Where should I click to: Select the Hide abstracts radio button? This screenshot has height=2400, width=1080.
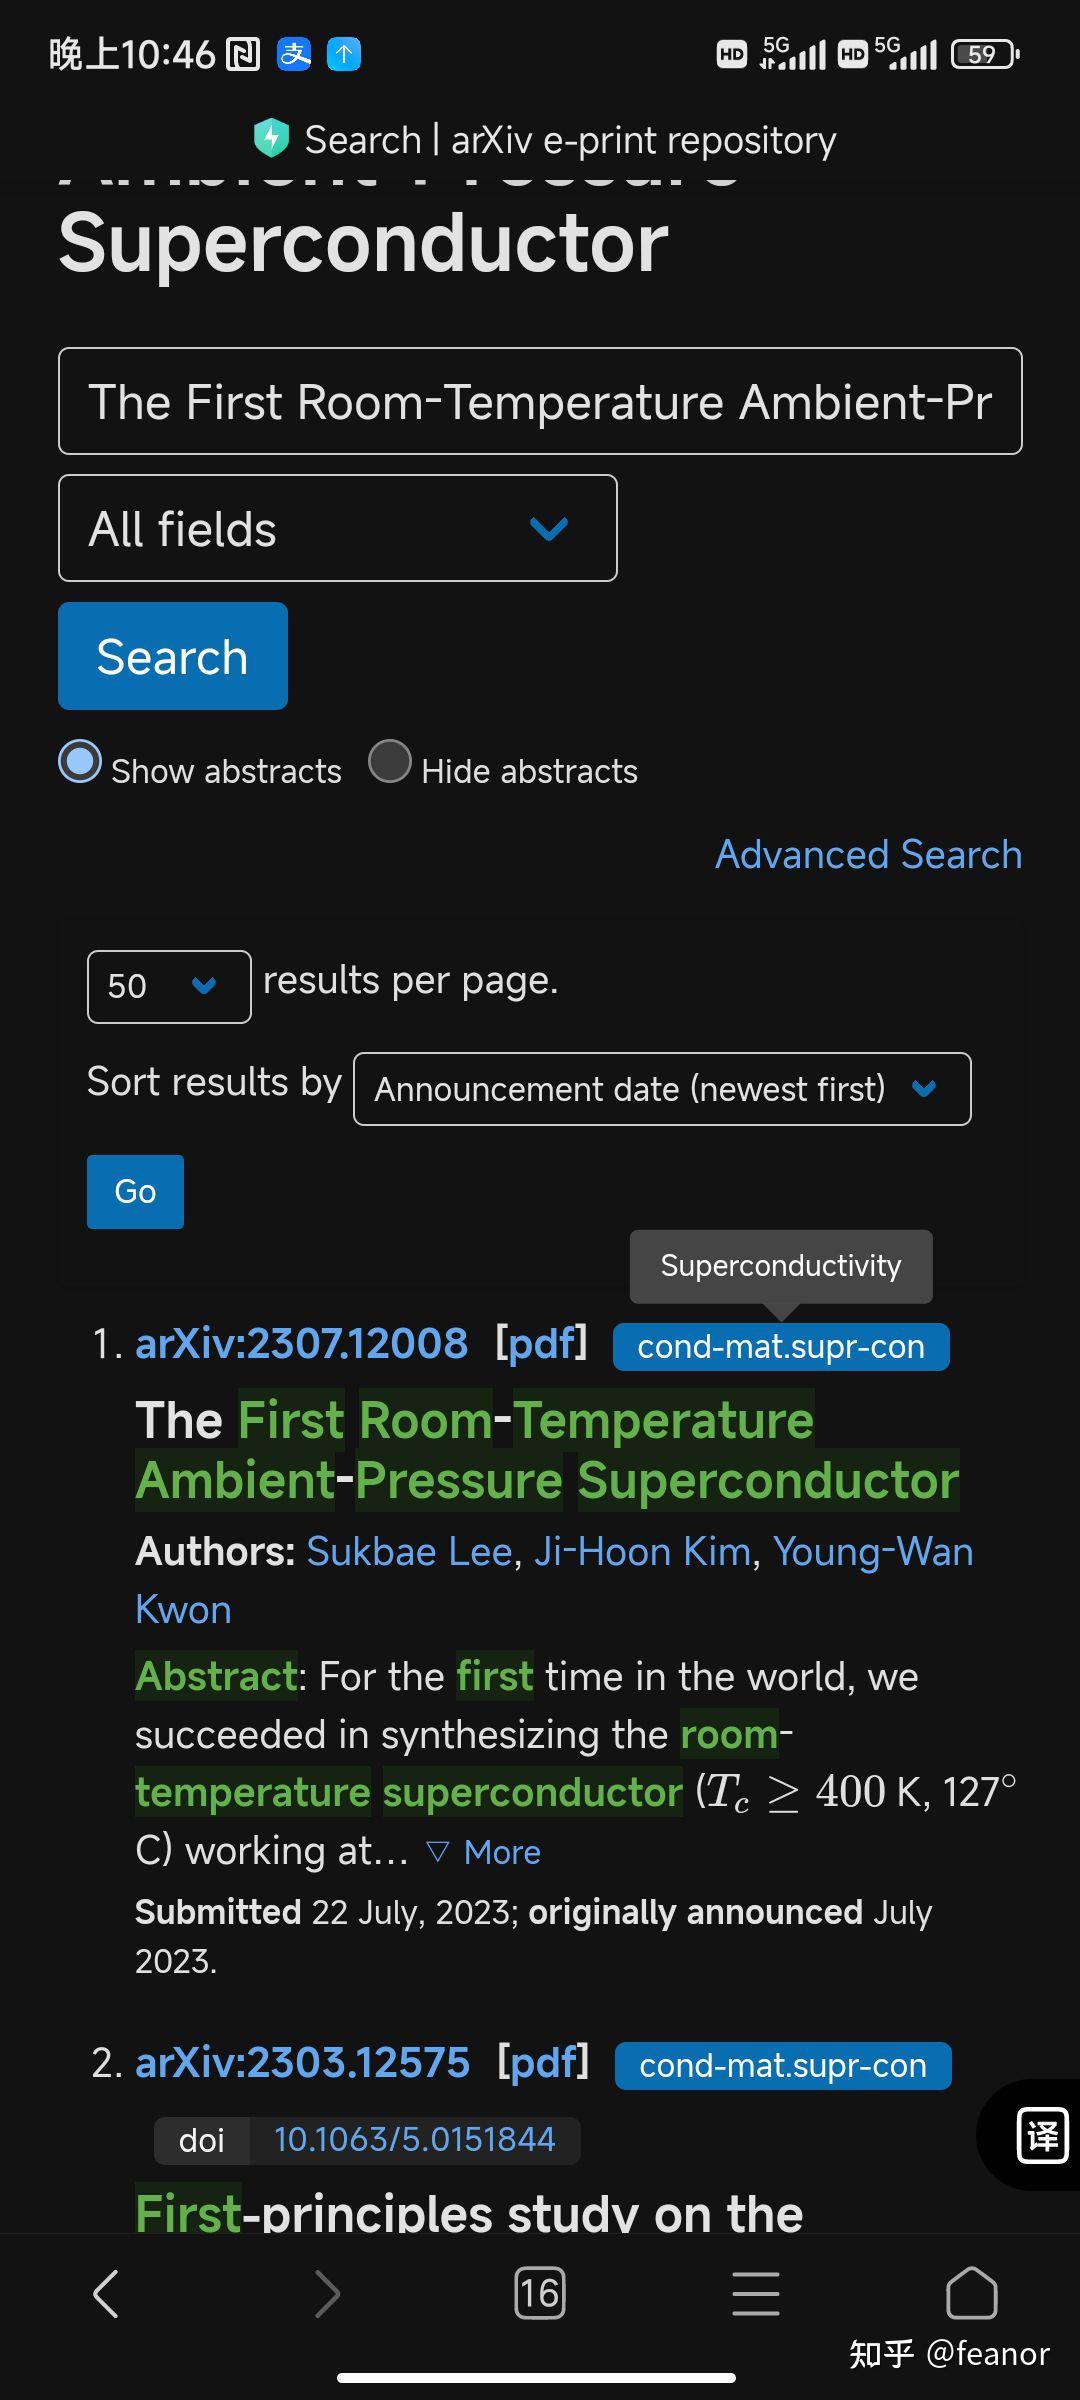pos(390,762)
